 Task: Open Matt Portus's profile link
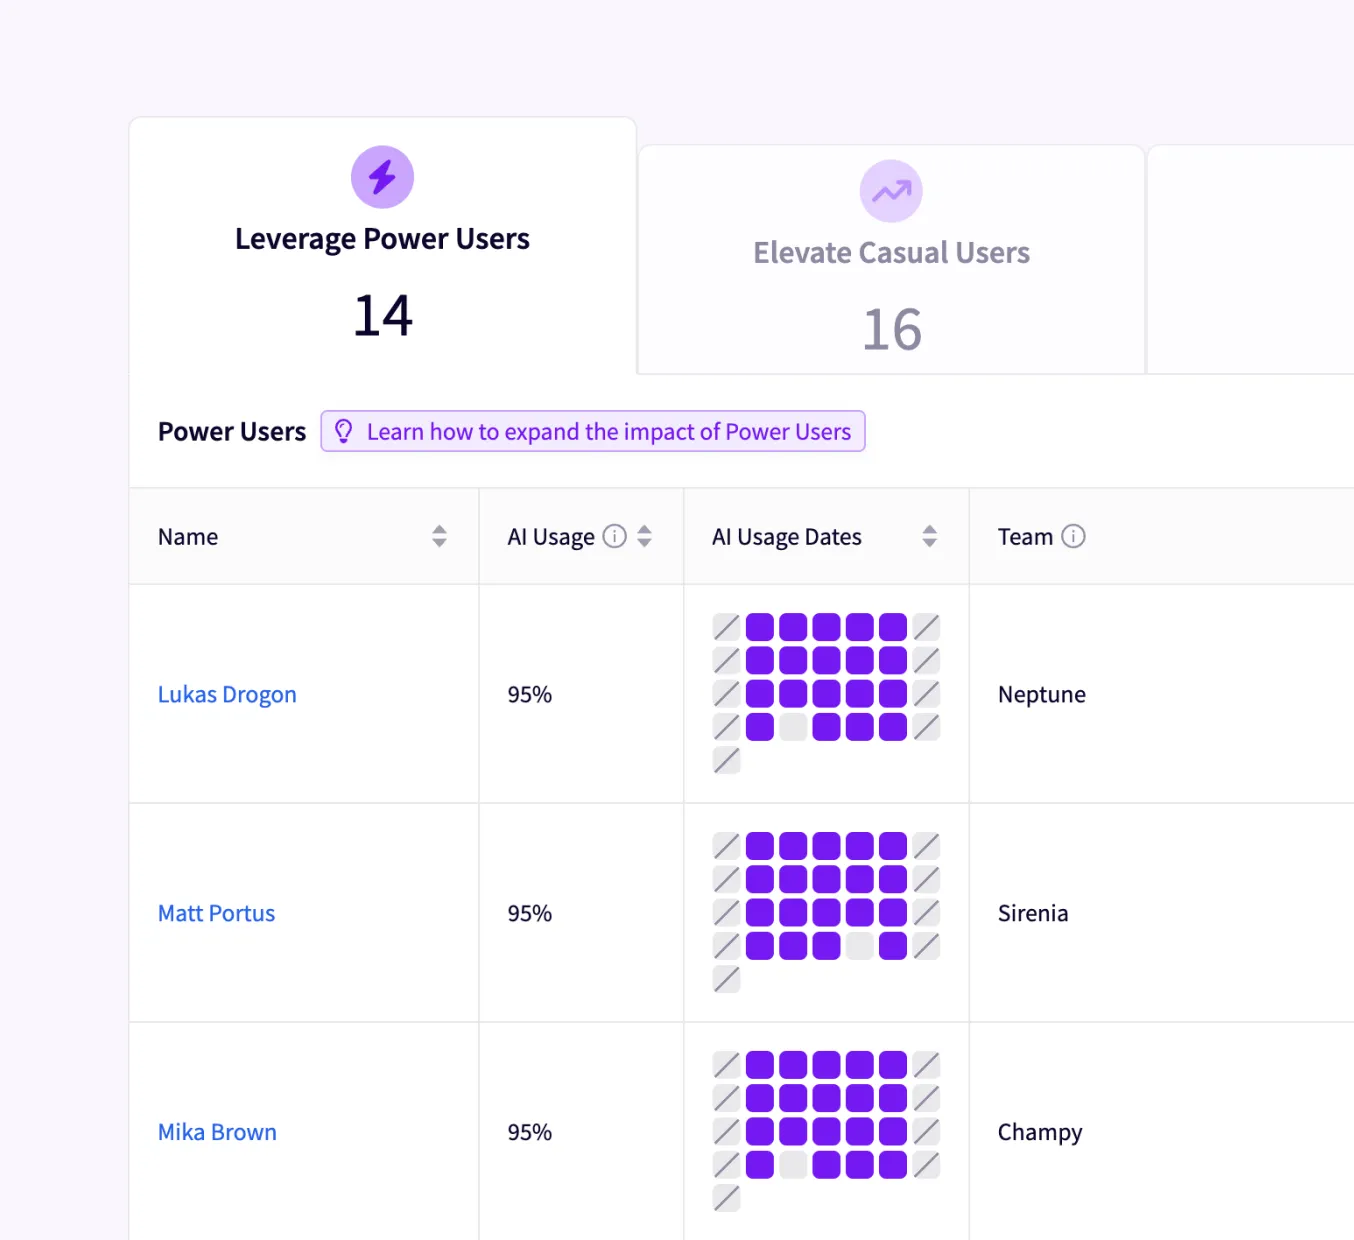pyautogui.click(x=216, y=913)
